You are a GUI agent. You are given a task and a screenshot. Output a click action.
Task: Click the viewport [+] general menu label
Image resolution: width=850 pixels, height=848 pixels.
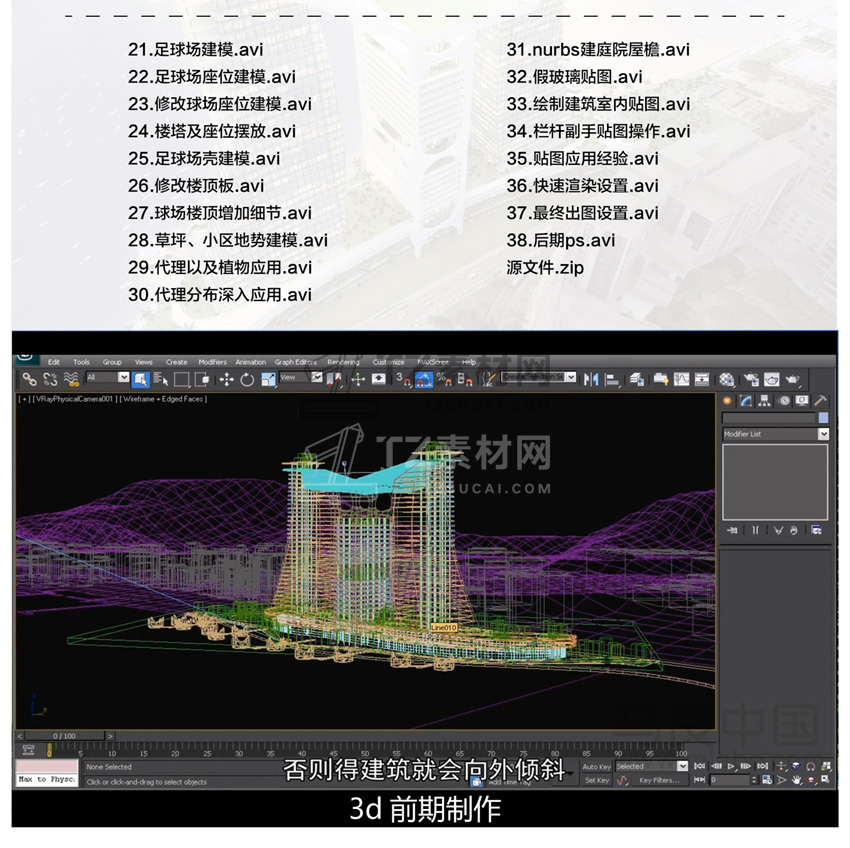(x=24, y=399)
